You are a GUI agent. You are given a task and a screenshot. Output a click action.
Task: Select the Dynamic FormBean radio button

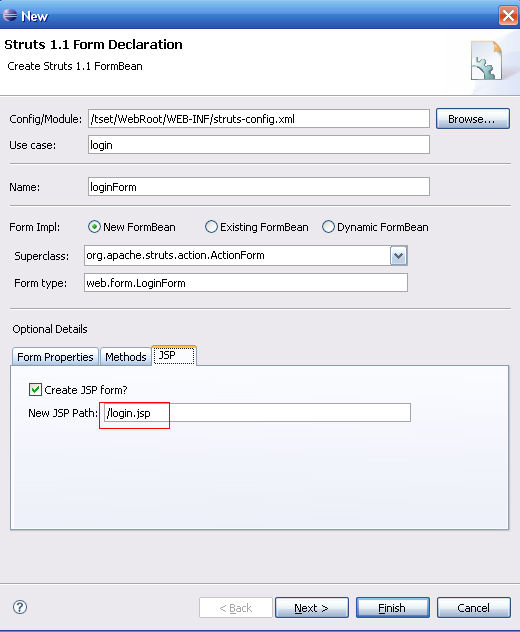[x=328, y=227]
